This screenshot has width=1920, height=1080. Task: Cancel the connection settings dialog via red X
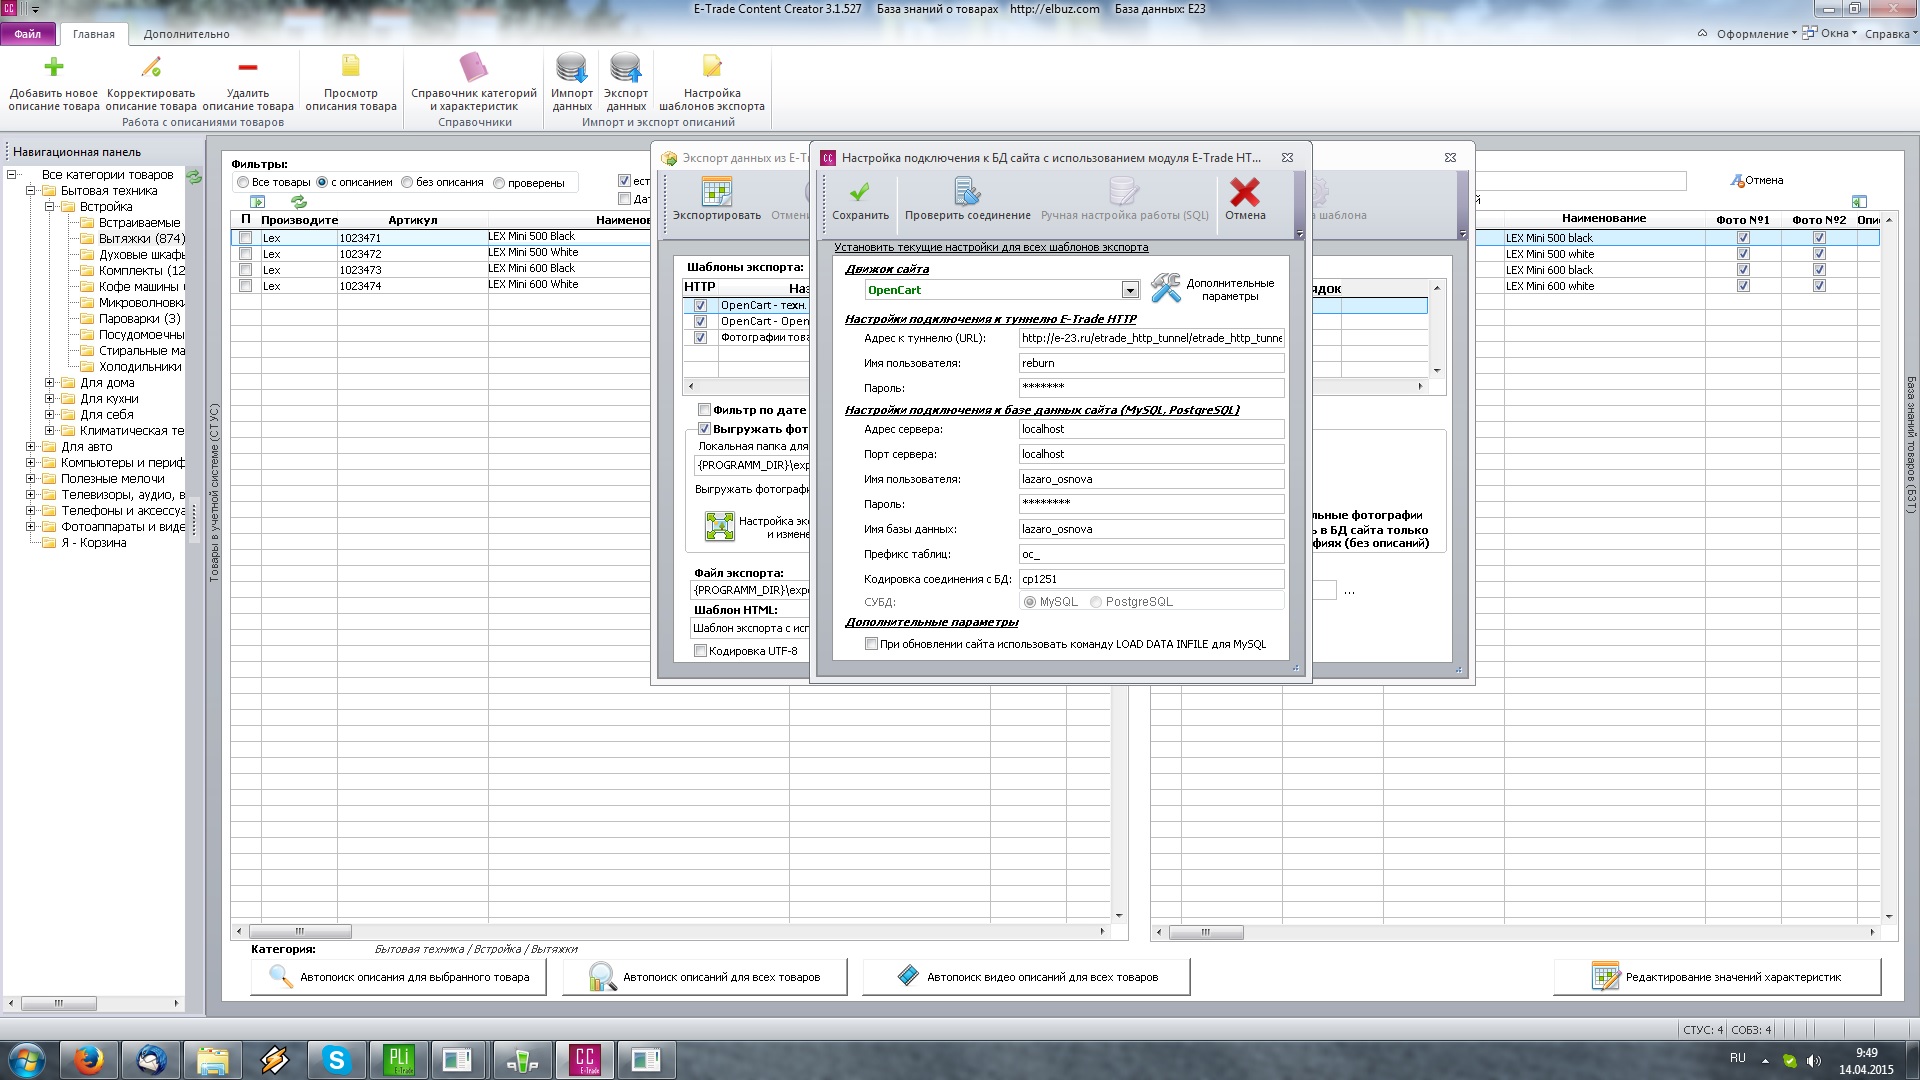tap(1245, 191)
